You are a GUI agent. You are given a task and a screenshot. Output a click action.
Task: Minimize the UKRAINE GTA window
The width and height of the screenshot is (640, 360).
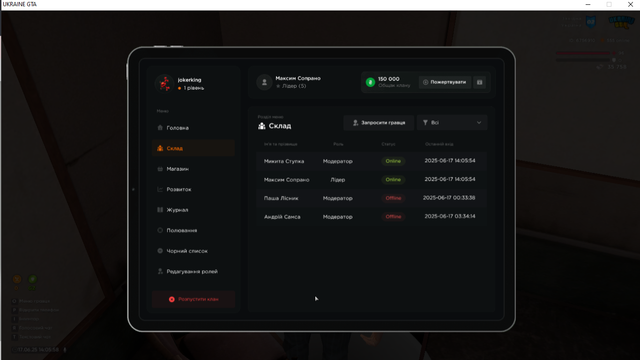point(588,4)
